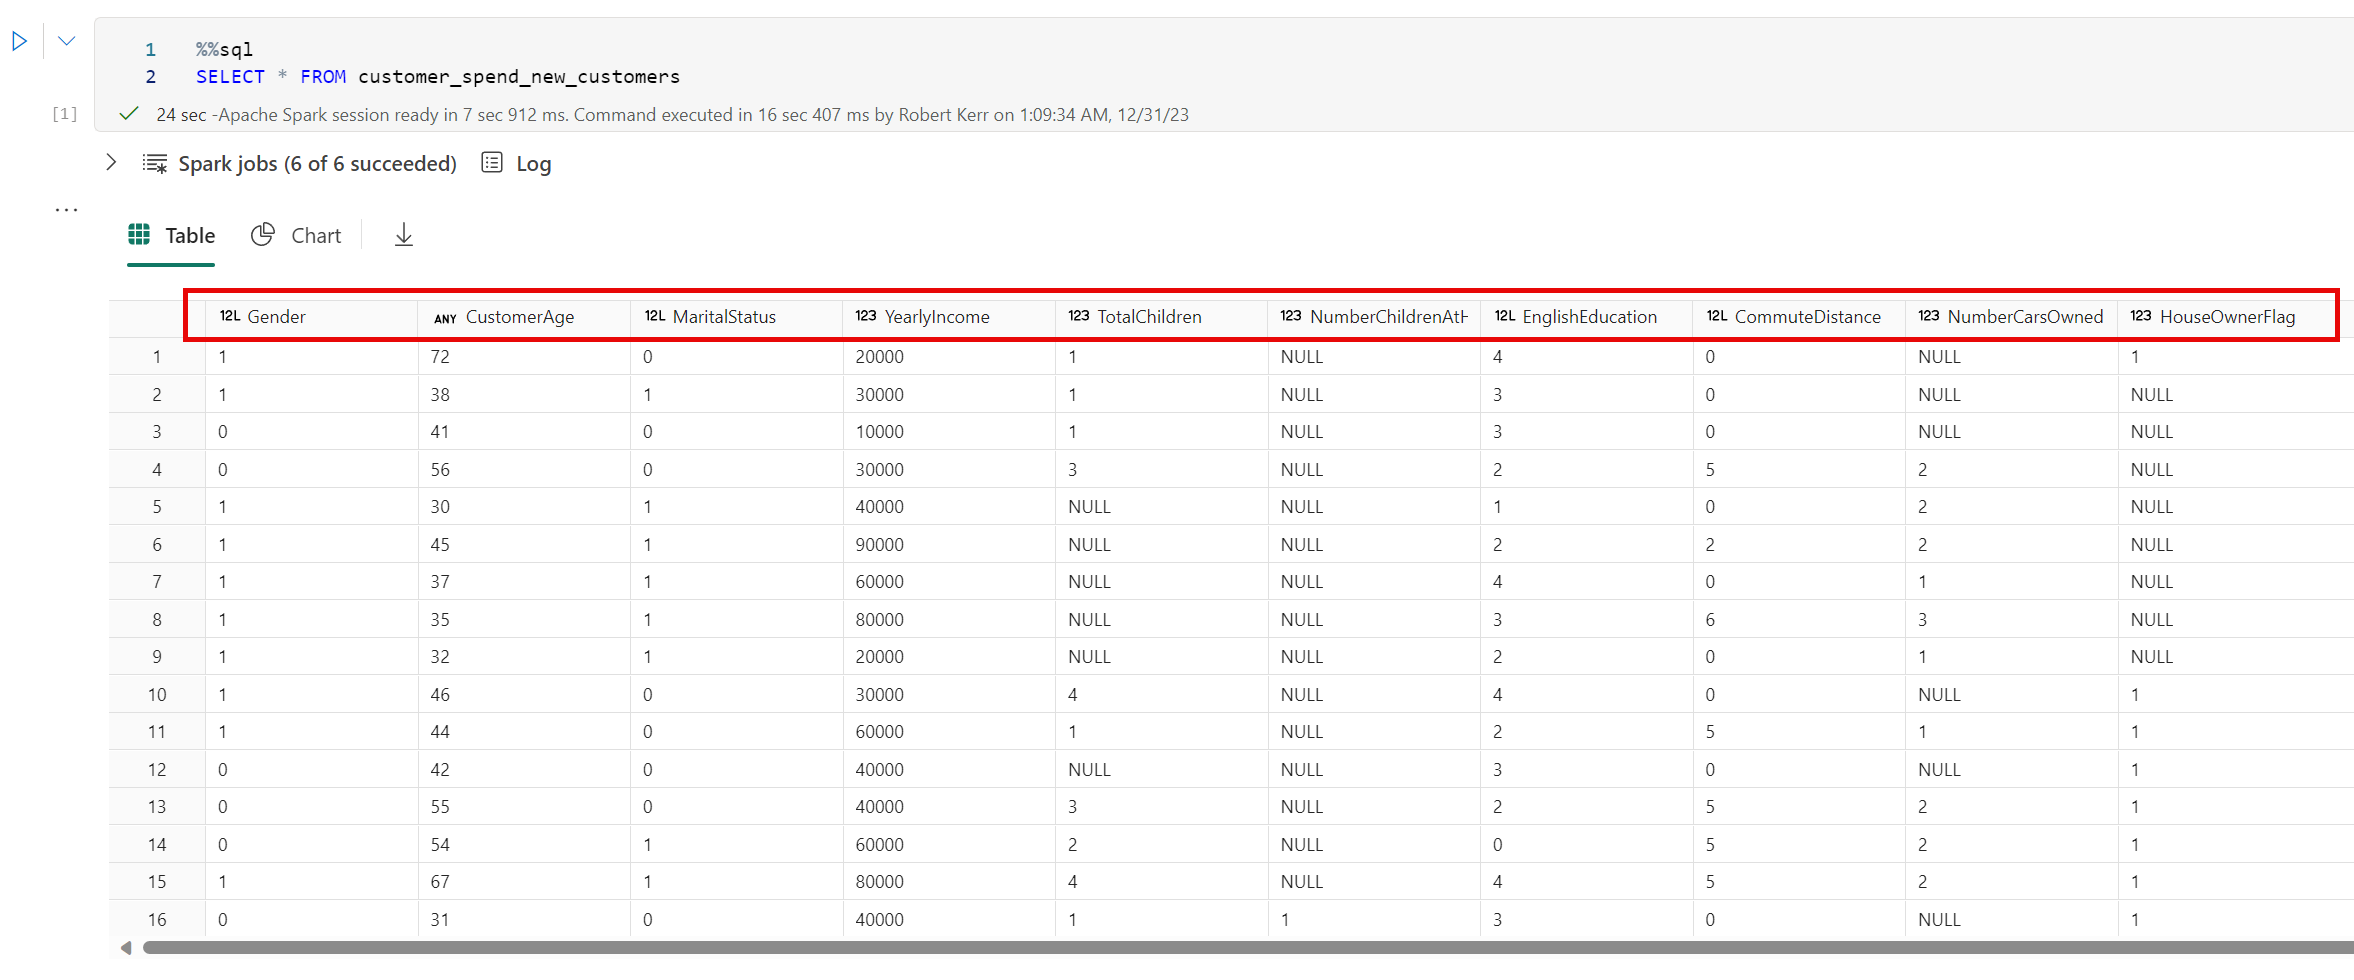Open more cell actions via the ellipsis

[66, 208]
